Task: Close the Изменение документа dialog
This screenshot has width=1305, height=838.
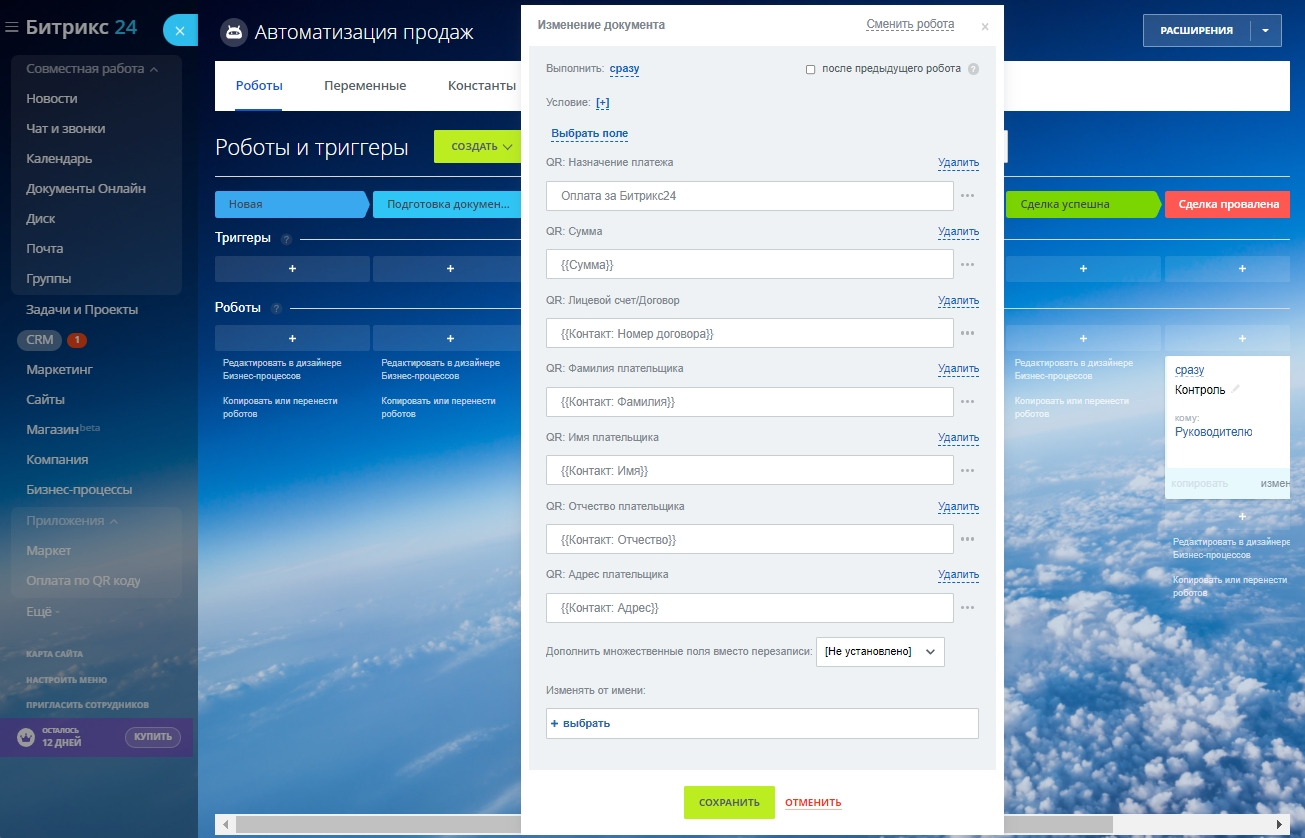Action: (x=985, y=27)
